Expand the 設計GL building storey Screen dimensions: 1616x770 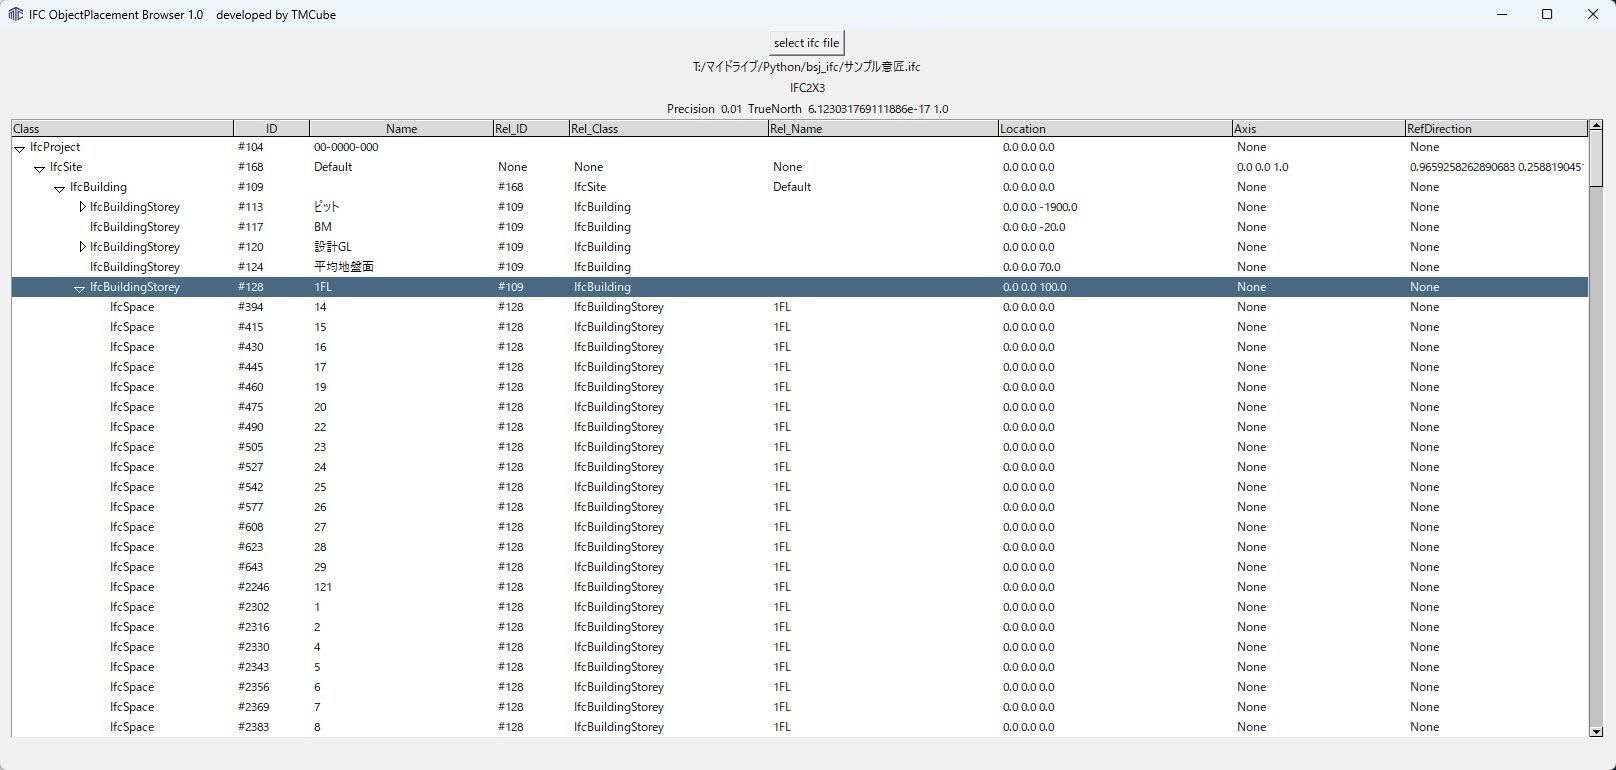pos(82,247)
